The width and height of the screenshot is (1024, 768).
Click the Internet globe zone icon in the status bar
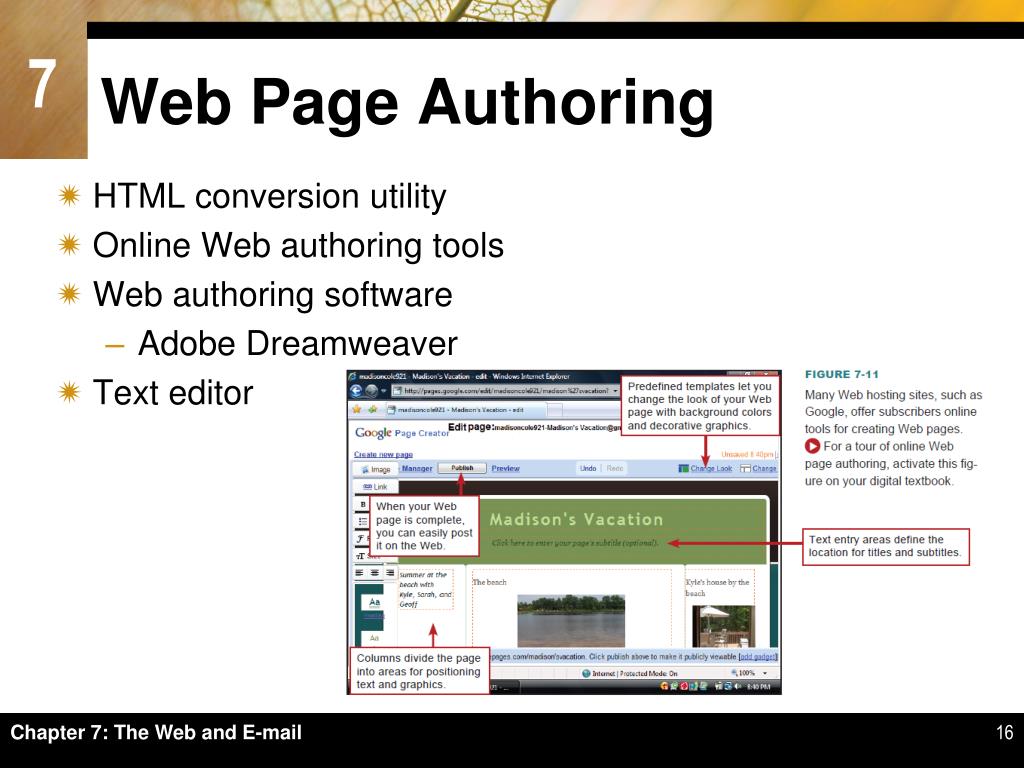[586, 673]
